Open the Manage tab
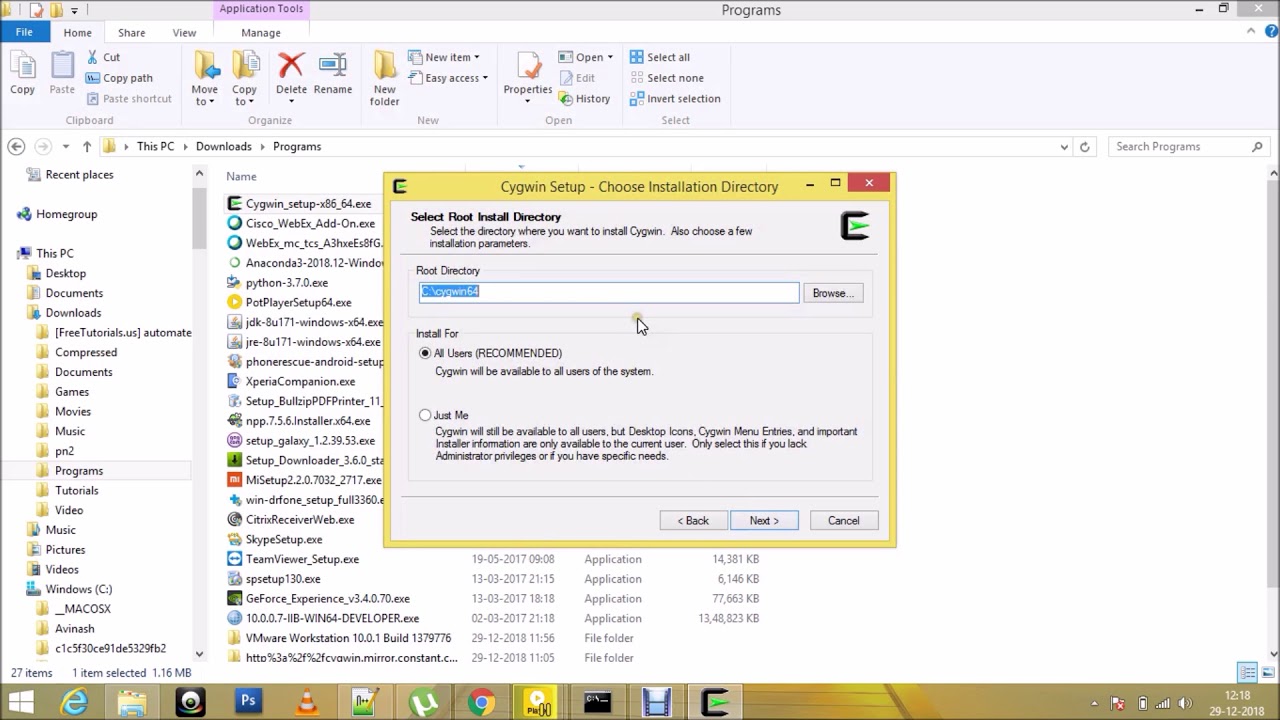The width and height of the screenshot is (1280, 720). click(261, 32)
